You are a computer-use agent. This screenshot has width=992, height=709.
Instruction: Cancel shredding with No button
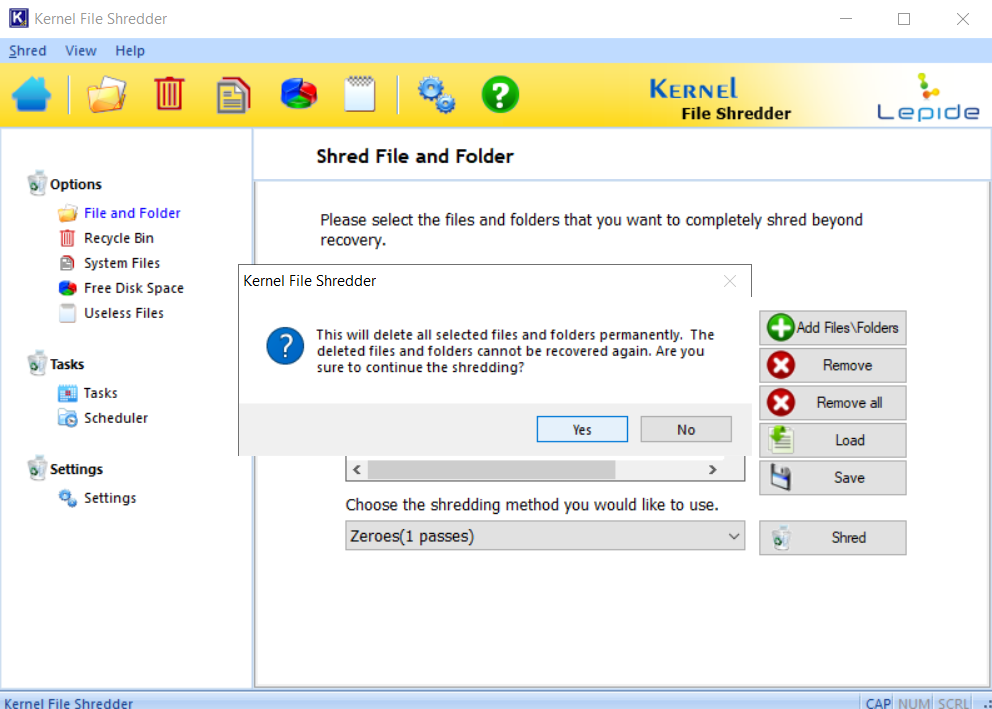point(686,429)
